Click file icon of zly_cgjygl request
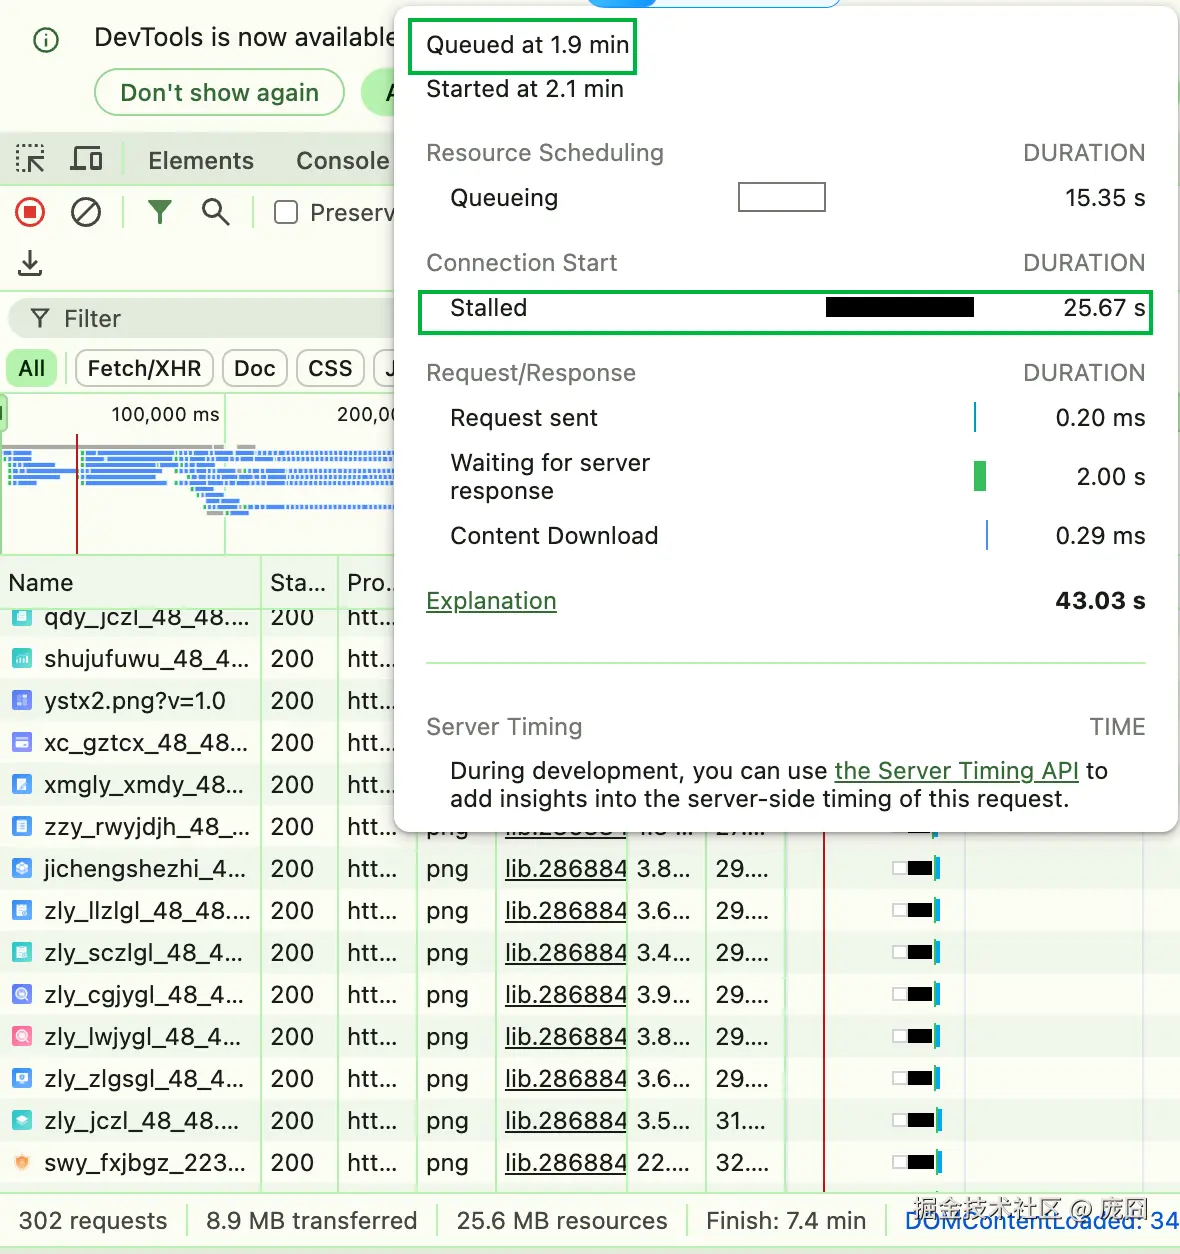This screenshot has height=1254, width=1180. tap(21, 995)
